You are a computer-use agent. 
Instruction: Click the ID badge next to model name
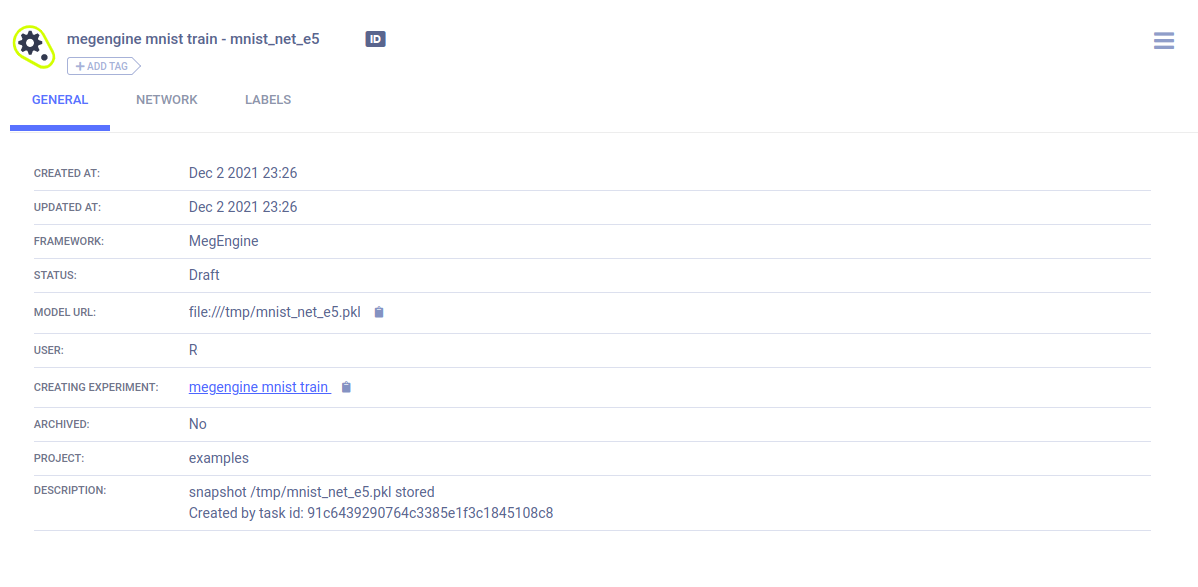click(375, 39)
